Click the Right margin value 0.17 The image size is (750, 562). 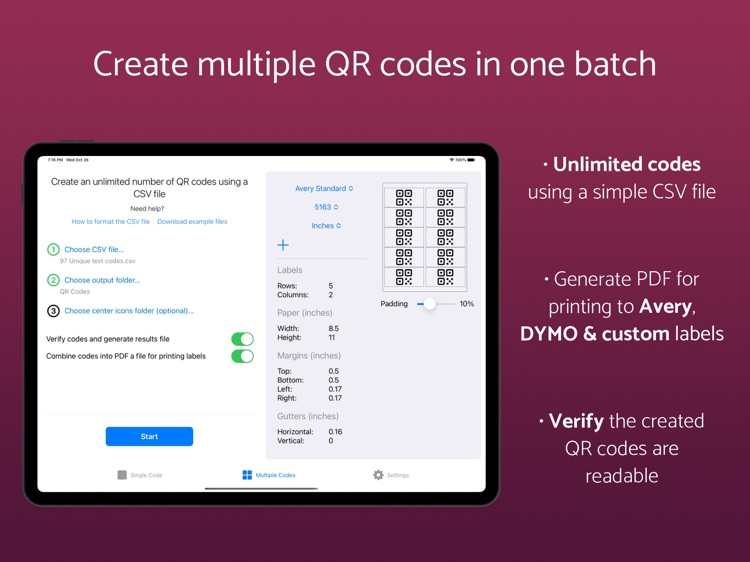(335, 398)
